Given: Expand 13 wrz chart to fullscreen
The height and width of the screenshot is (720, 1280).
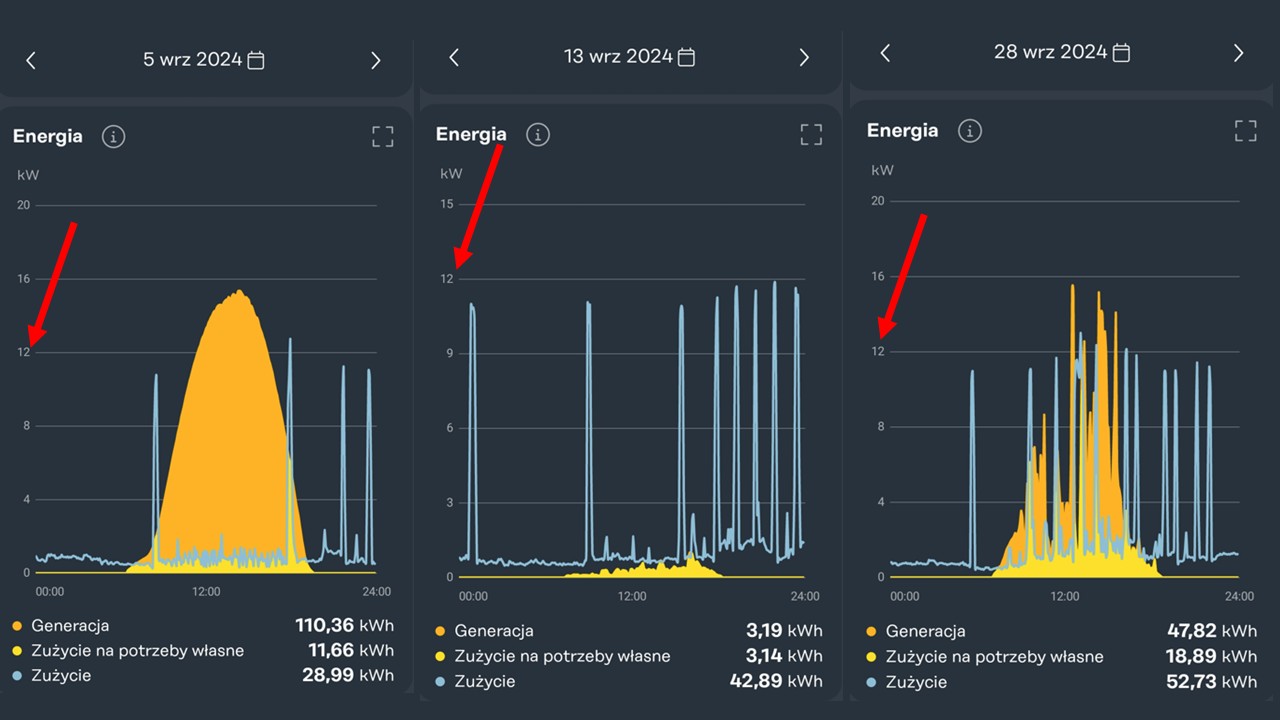Looking at the screenshot, I should click(x=811, y=134).
